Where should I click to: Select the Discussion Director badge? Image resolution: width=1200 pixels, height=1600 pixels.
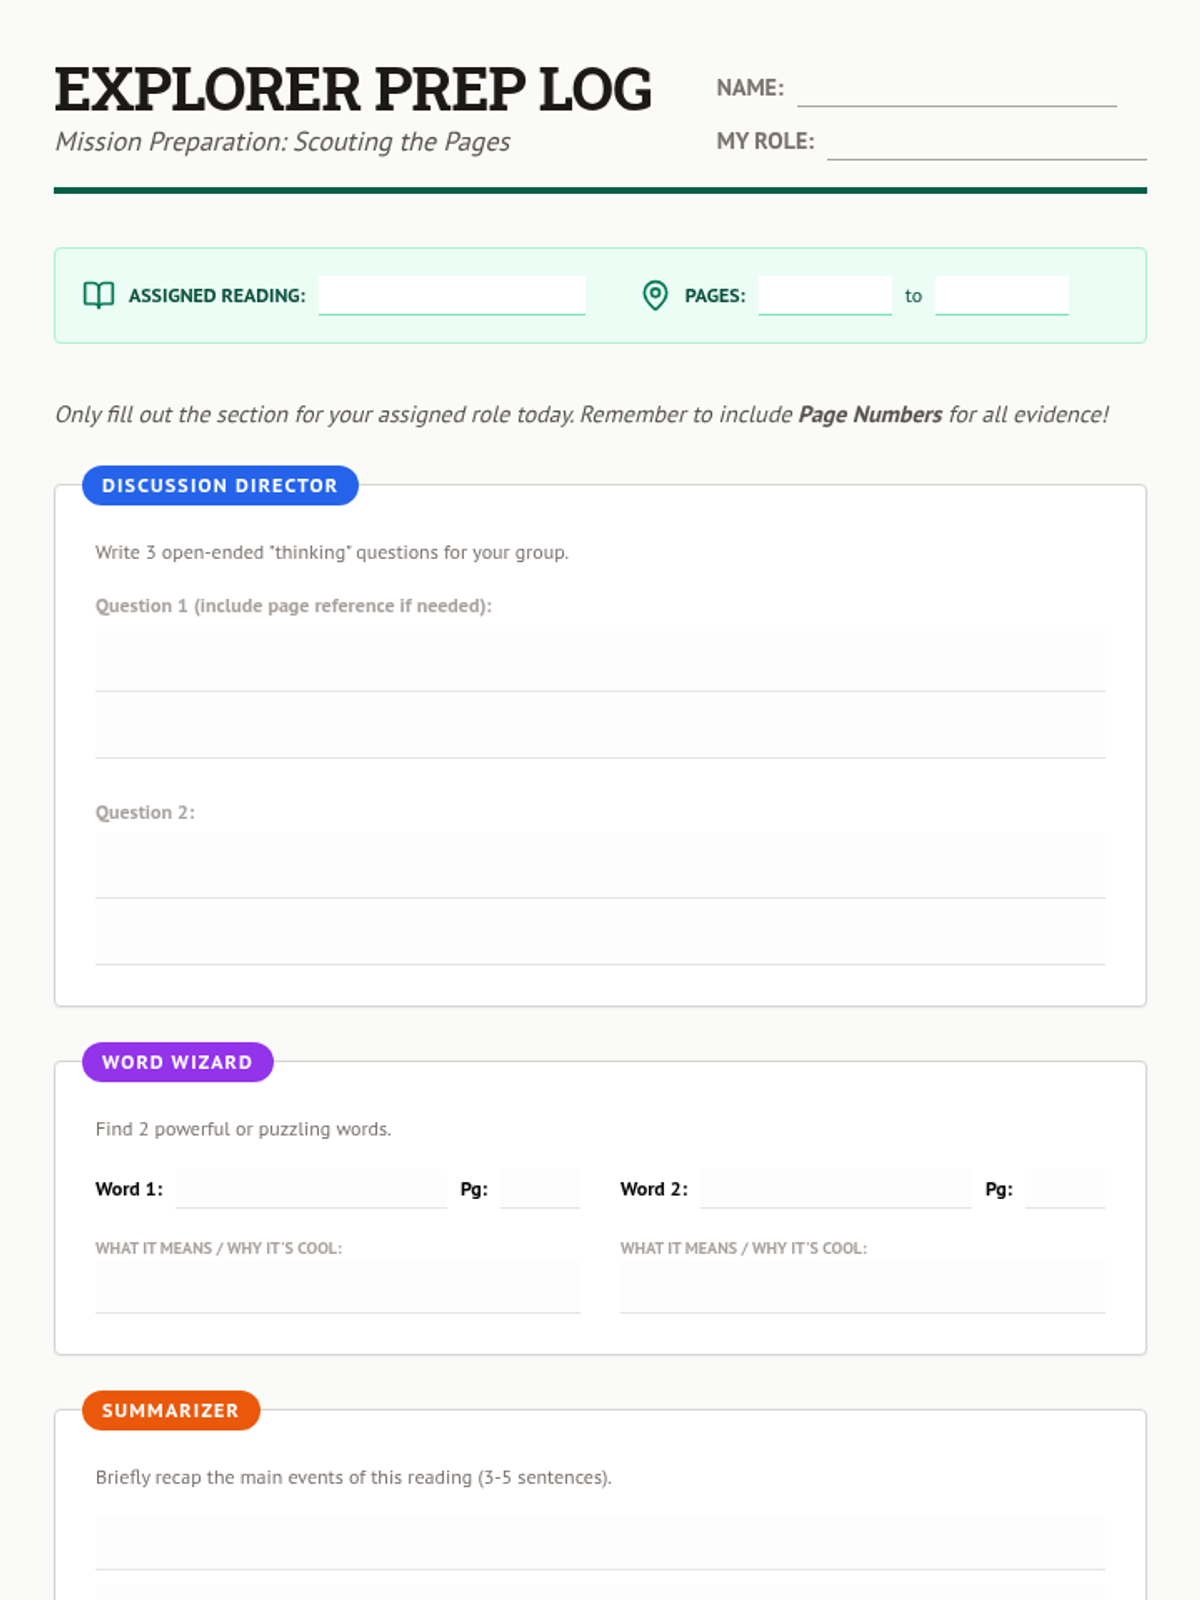[220, 485]
